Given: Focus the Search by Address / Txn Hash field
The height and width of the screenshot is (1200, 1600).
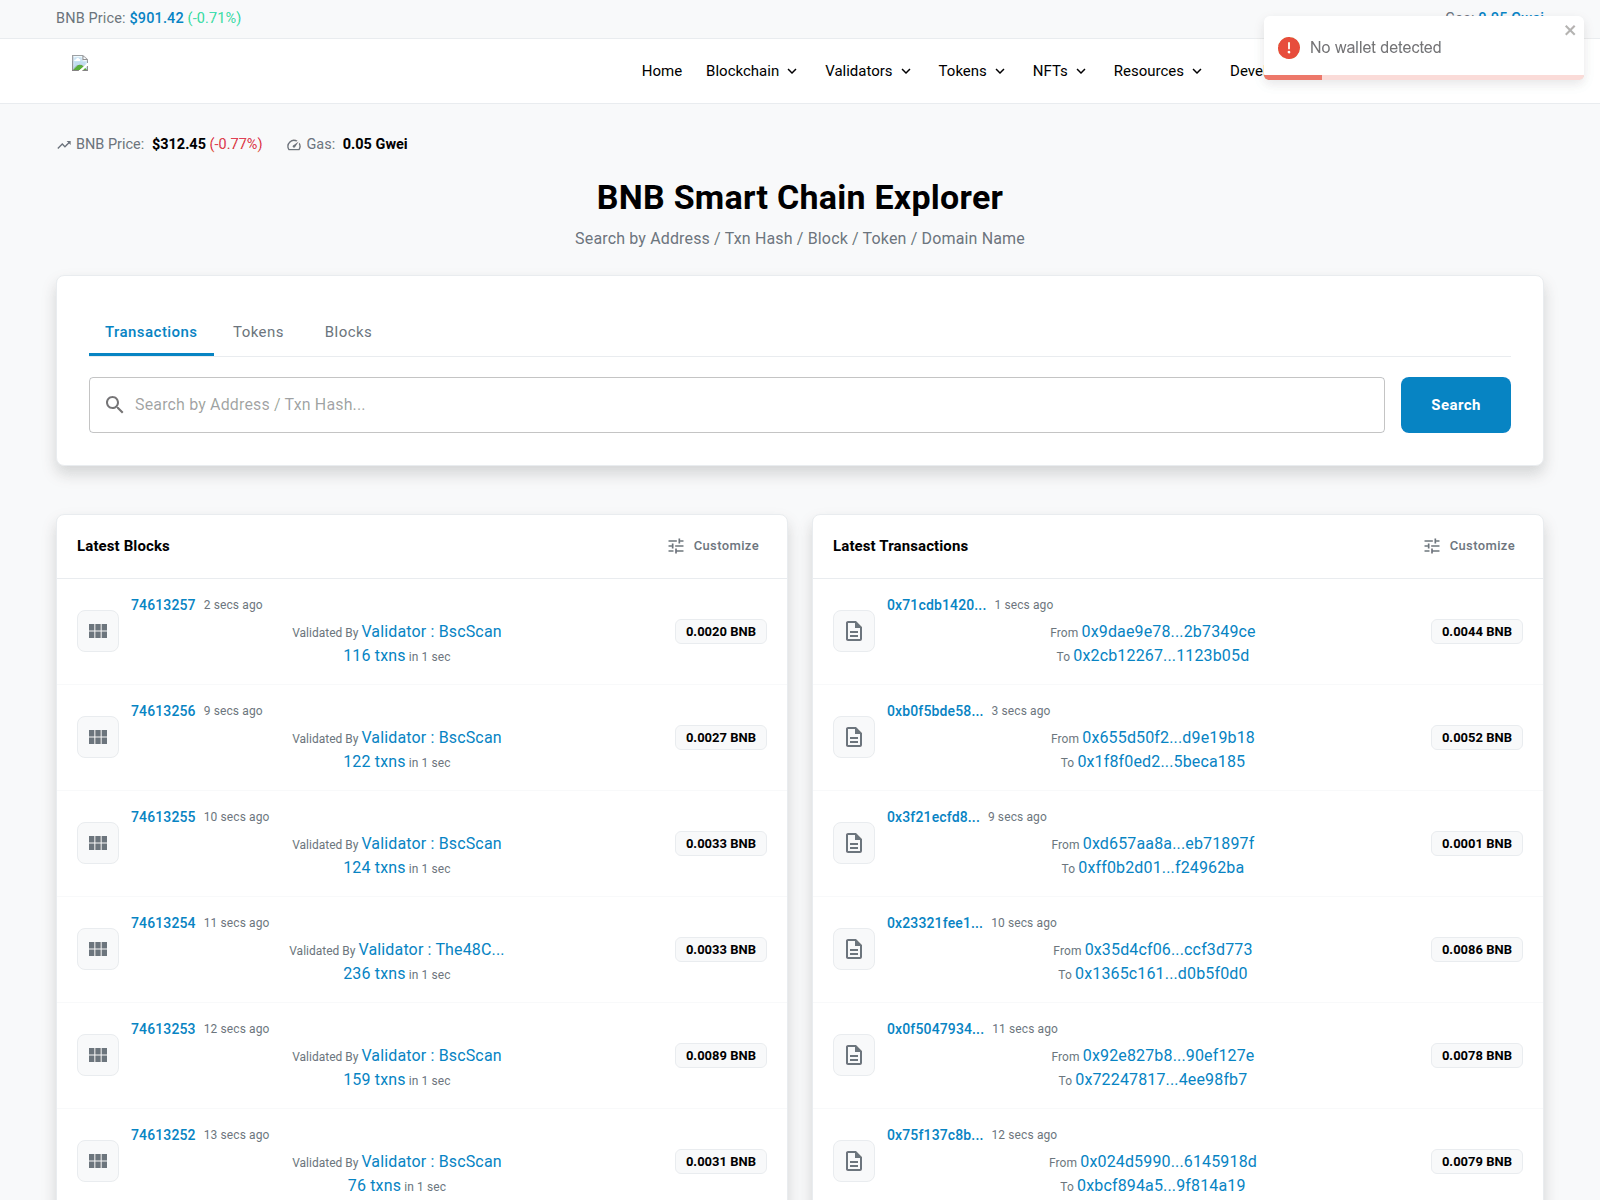Looking at the screenshot, I should [x=737, y=405].
